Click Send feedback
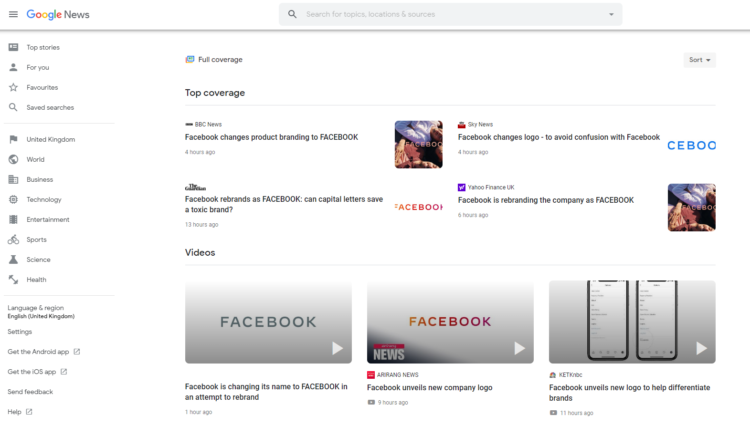The height and width of the screenshot is (426, 750). click(x=30, y=391)
